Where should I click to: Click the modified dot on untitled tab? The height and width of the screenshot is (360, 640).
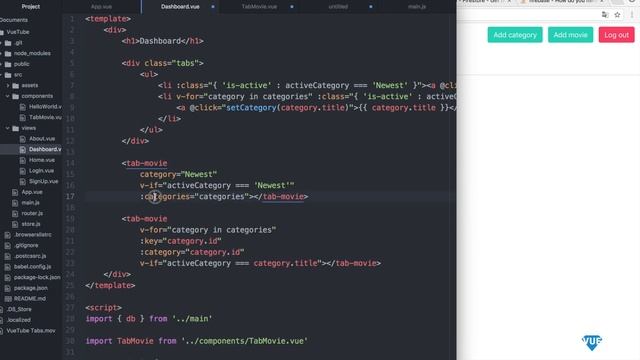tap(371, 7)
